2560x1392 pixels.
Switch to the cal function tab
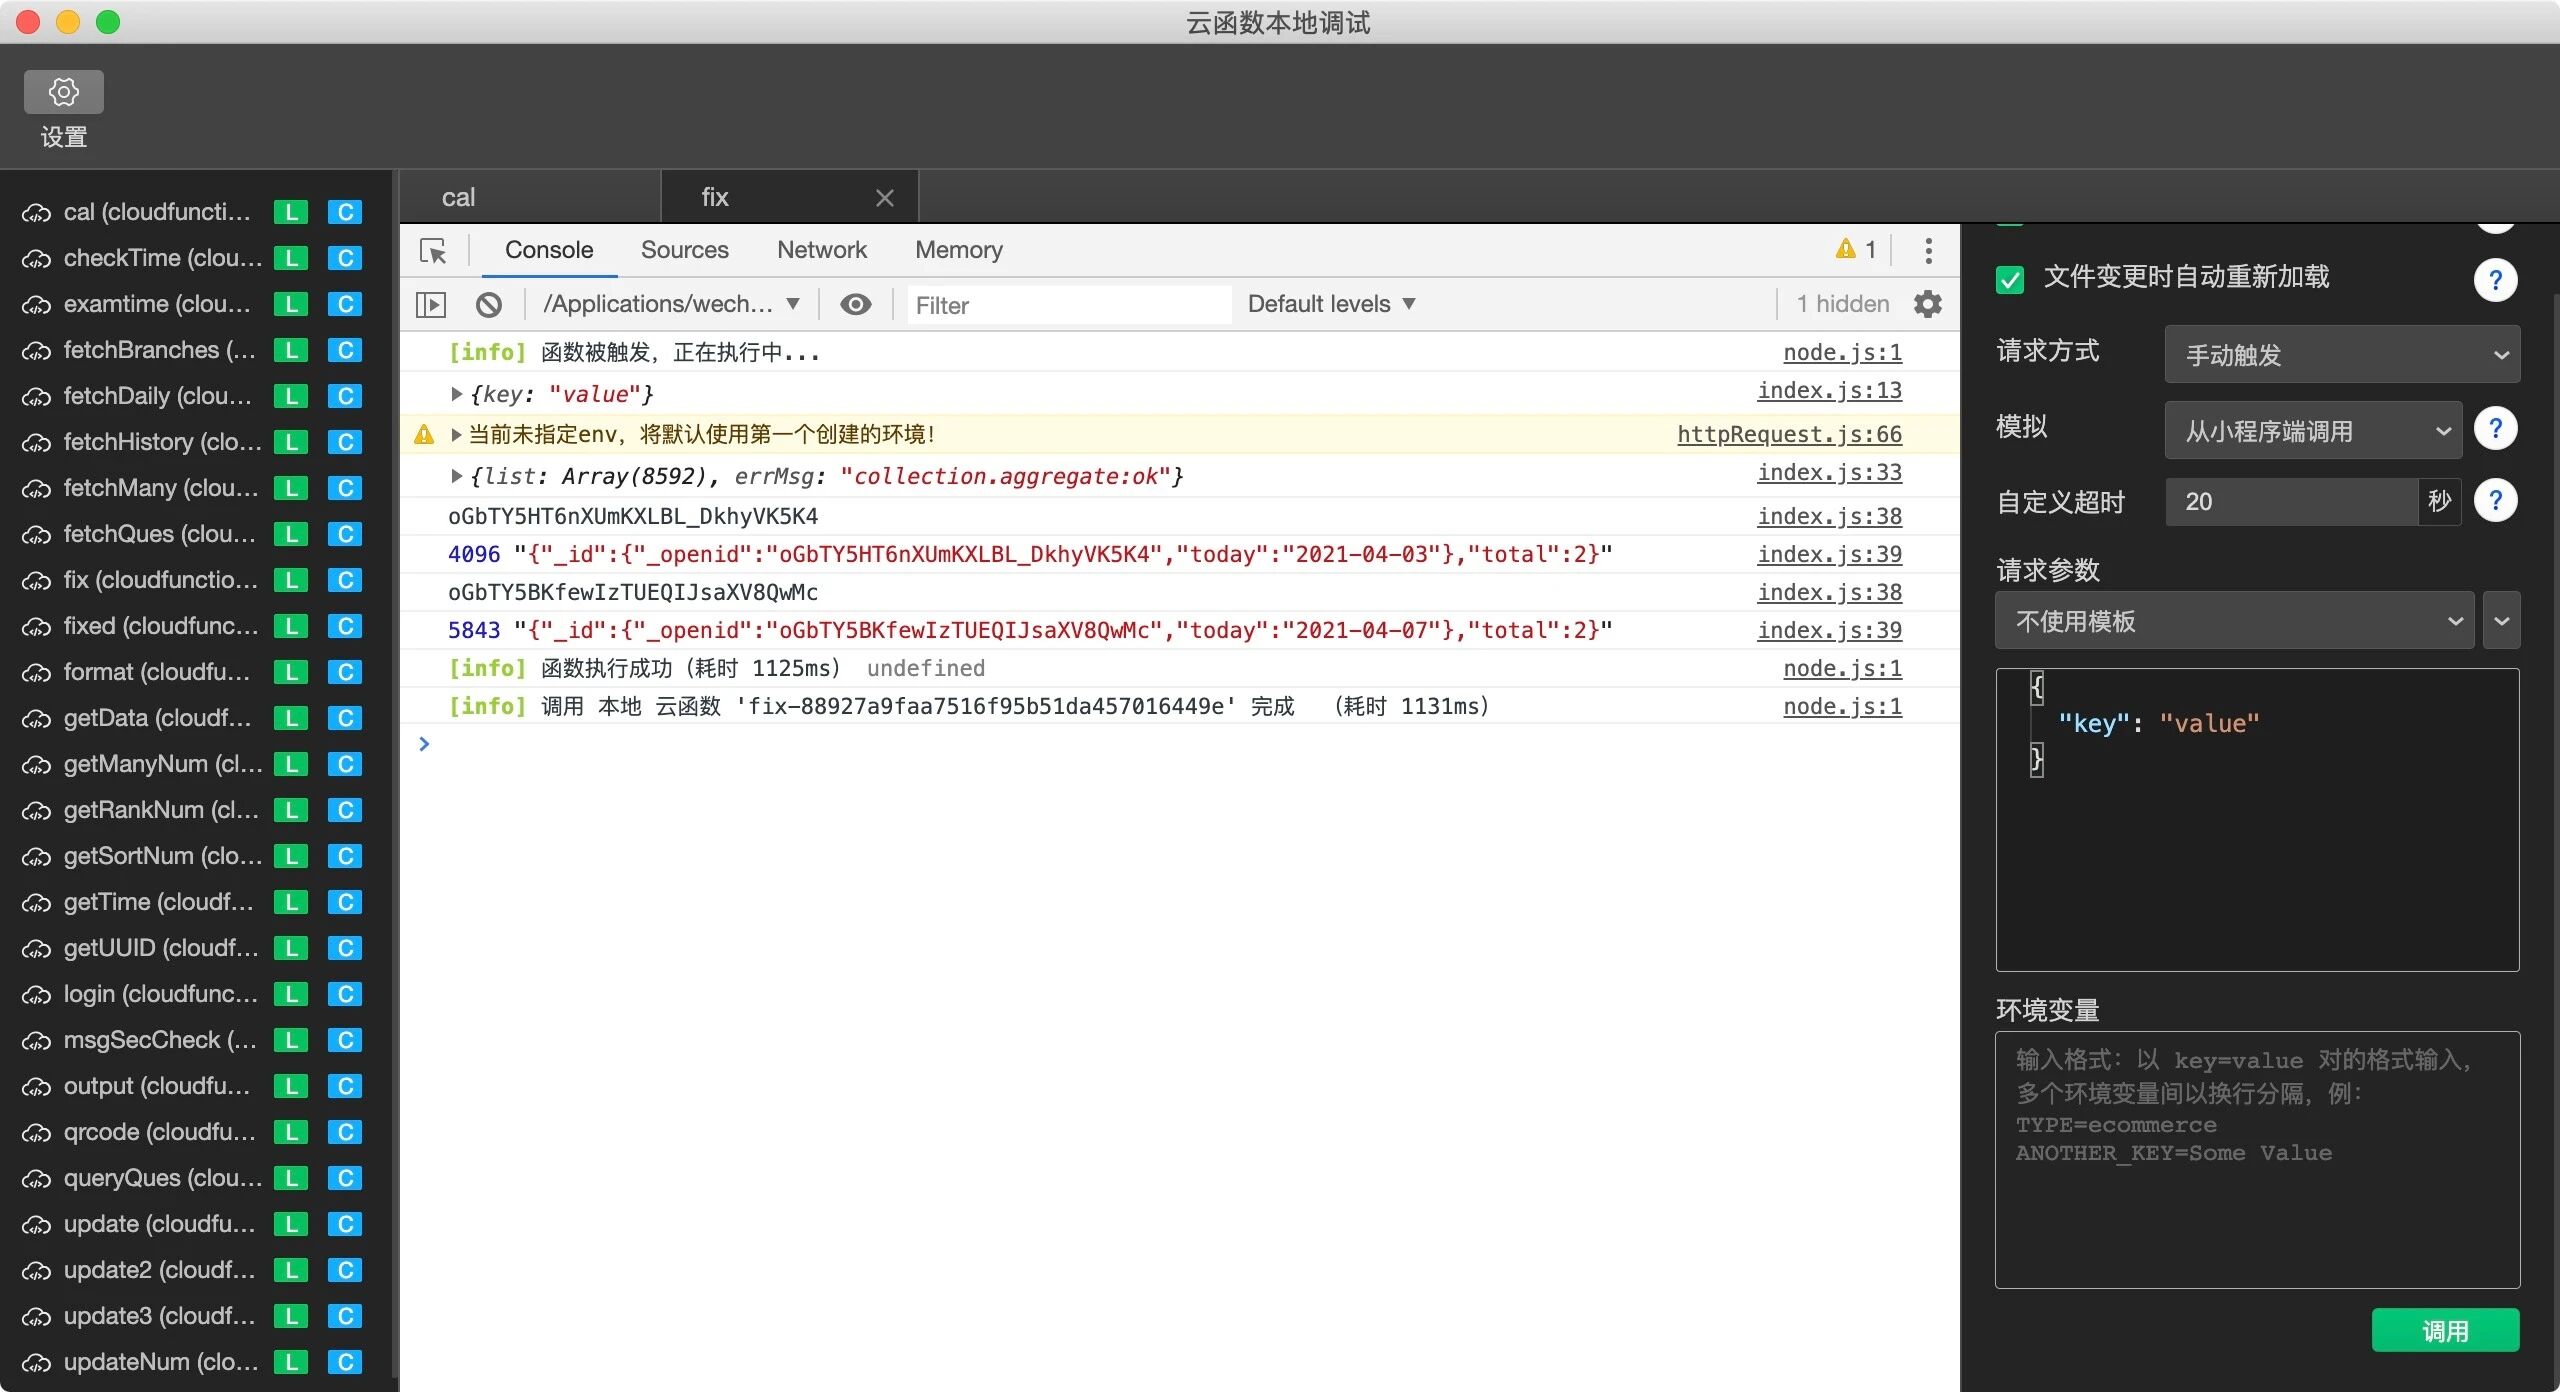tap(458, 197)
